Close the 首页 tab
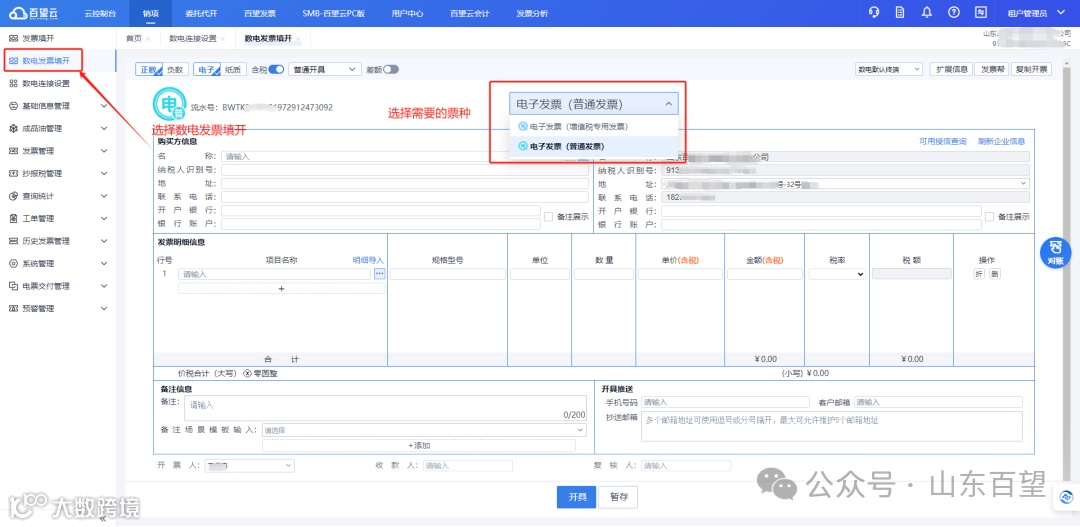 [148, 39]
